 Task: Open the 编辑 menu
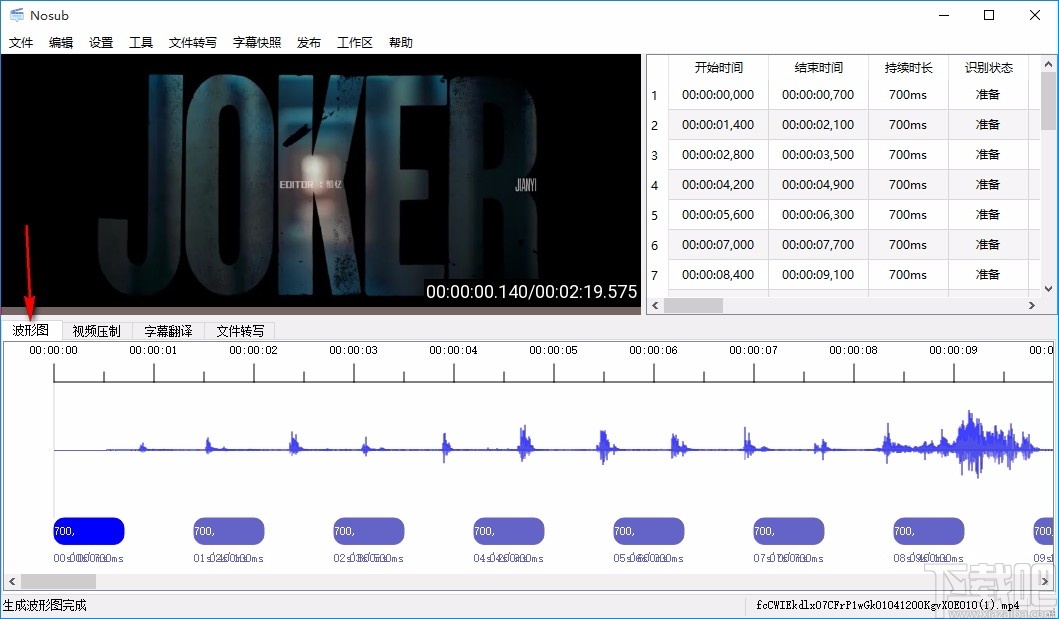coord(60,42)
